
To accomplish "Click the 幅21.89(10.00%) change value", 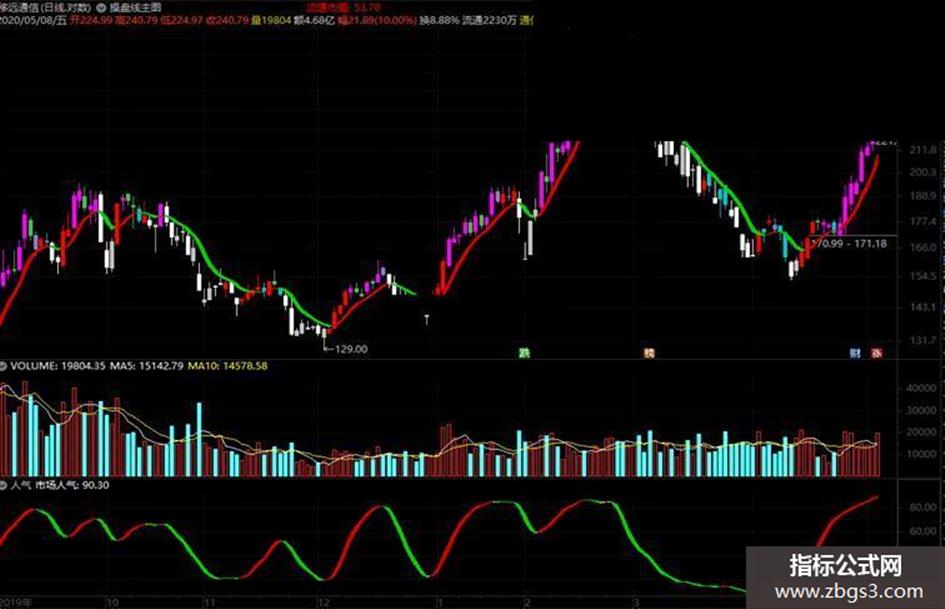I will pyautogui.click(x=377, y=20).
